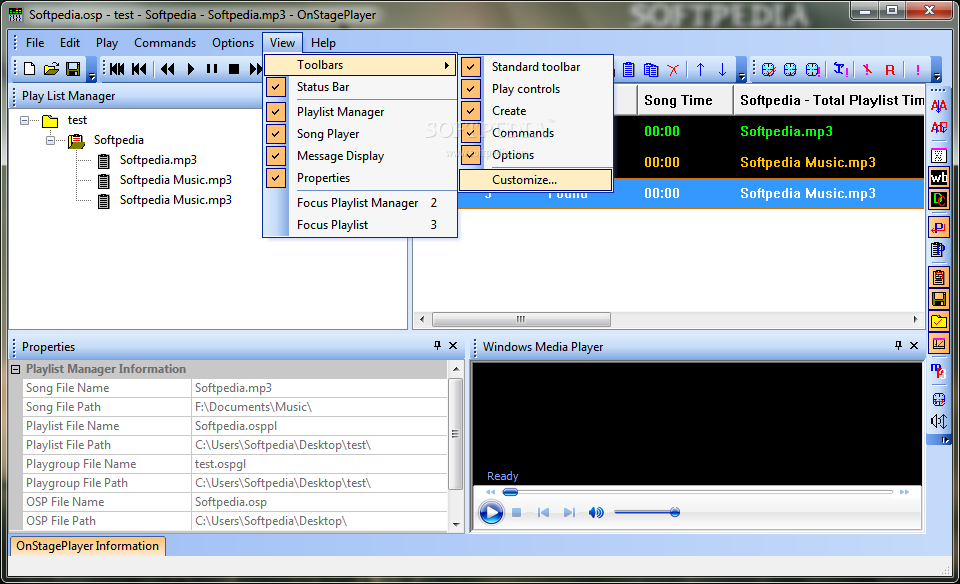Click the pink exclamation mark toolbar icon
960x584 pixels.
[x=918, y=70]
